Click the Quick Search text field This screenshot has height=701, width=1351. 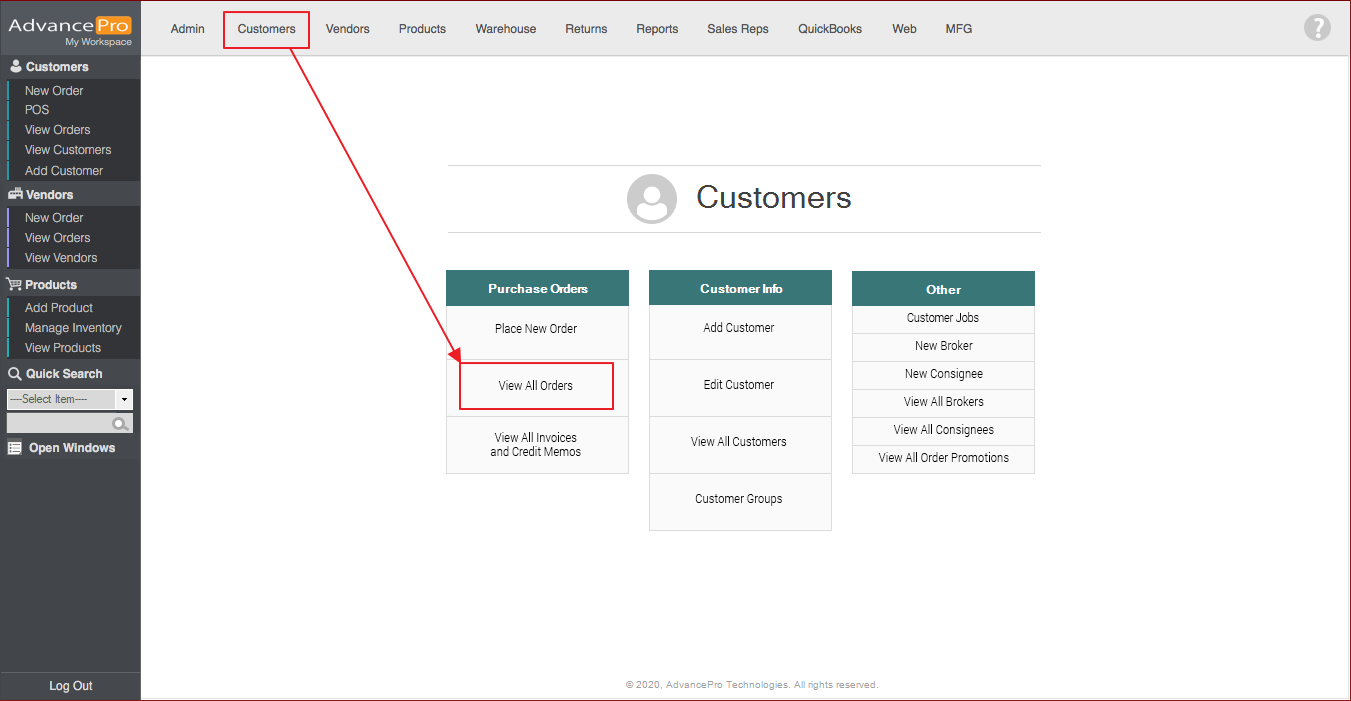coord(58,424)
